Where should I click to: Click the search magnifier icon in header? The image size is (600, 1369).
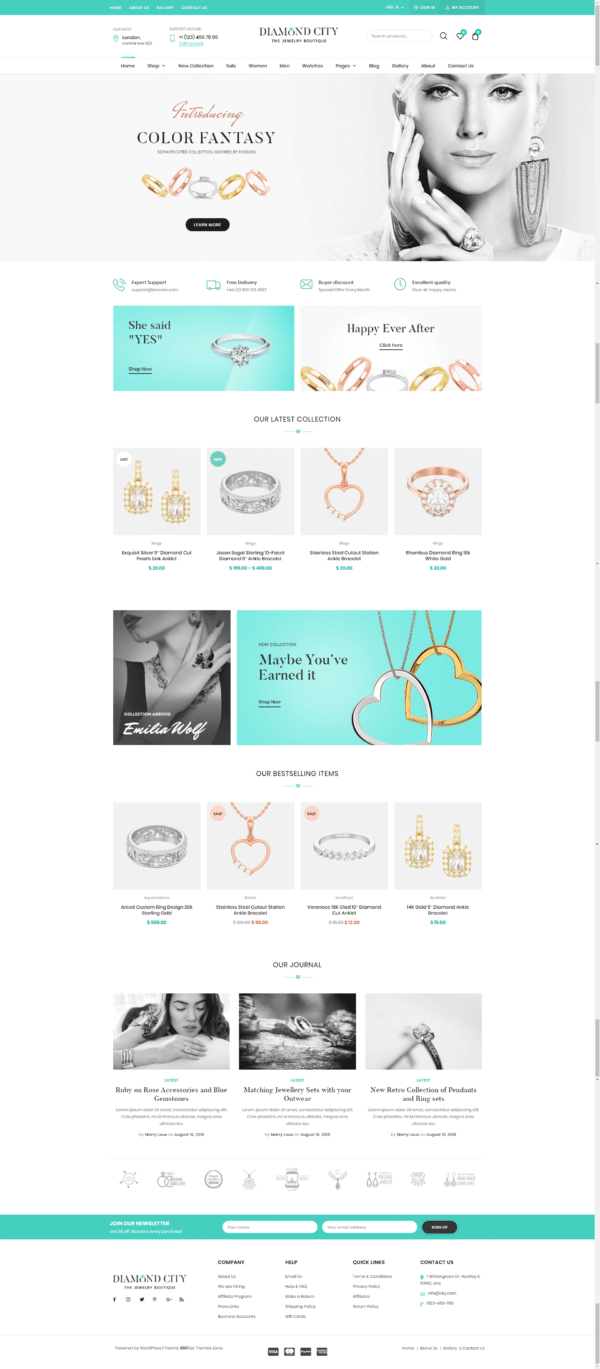tap(444, 36)
